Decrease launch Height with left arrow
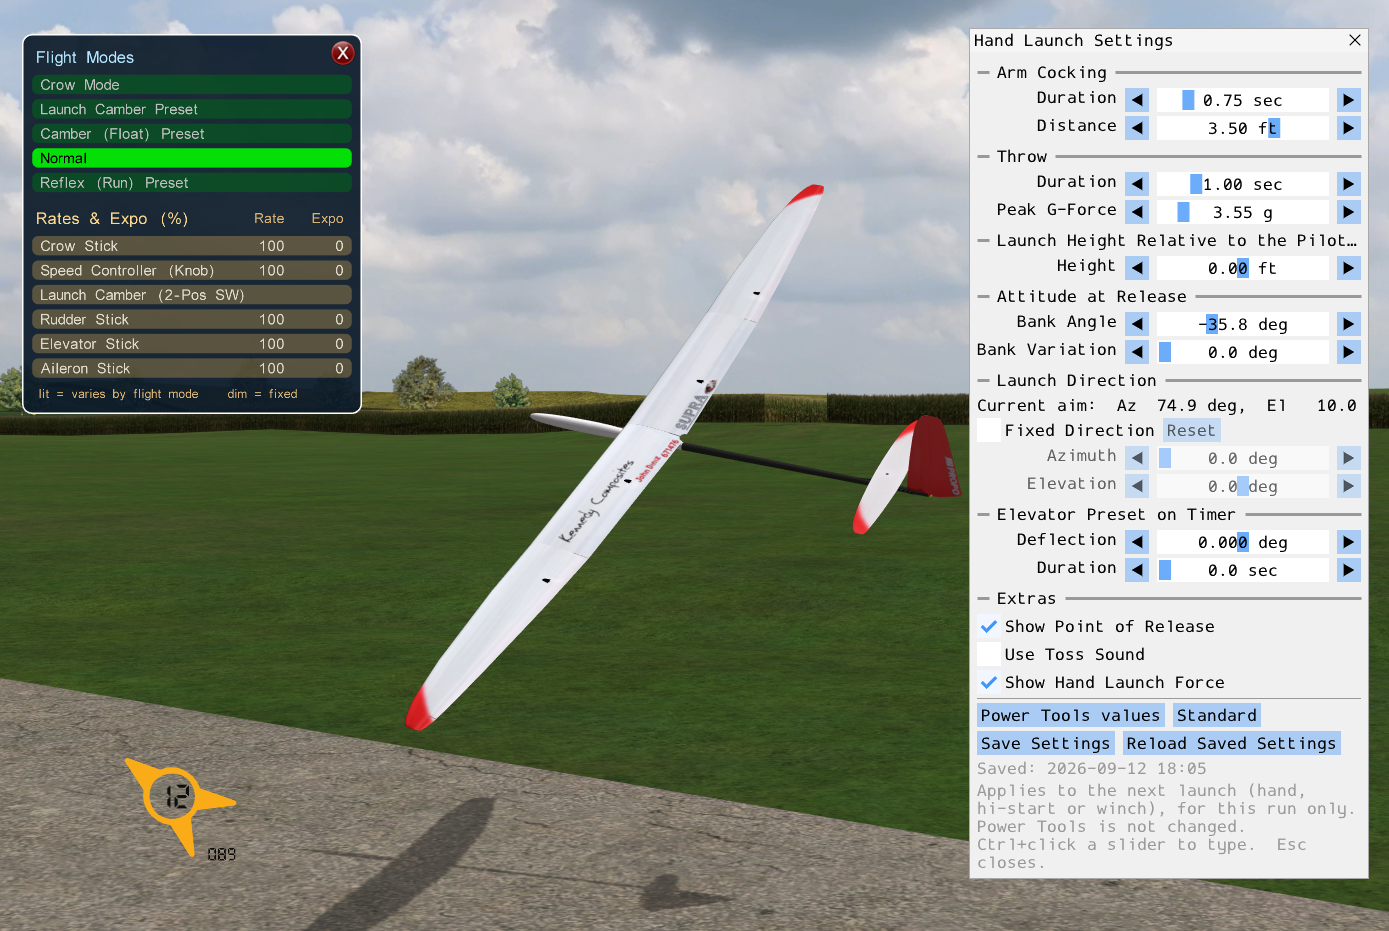Screen dimensions: 1389x931 point(1137,268)
